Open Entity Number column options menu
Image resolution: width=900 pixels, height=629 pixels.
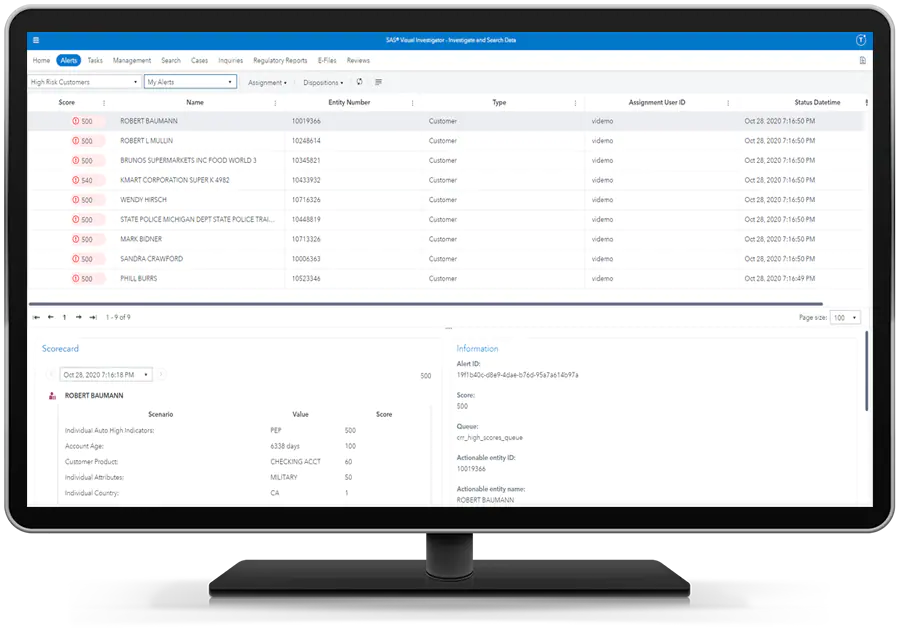tap(412, 103)
